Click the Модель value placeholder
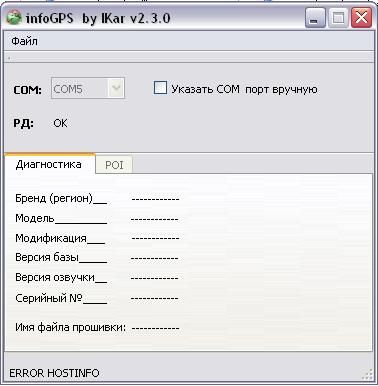The height and width of the screenshot is (386, 378). pyautogui.click(x=154, y=219)
